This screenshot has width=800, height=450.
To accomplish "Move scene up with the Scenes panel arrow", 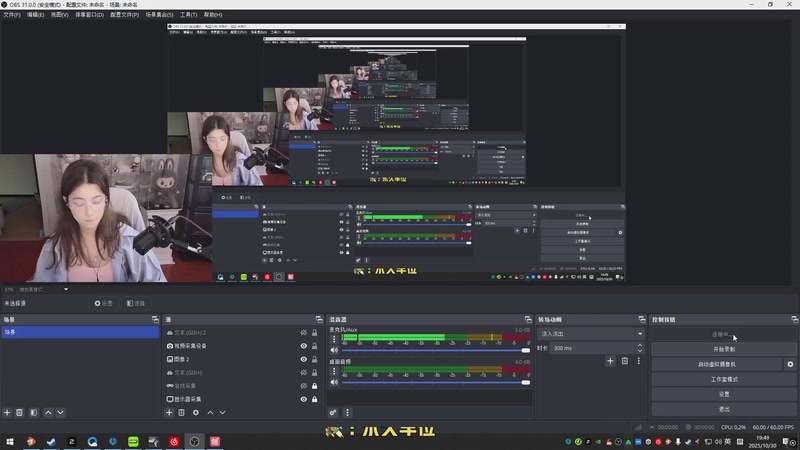I will pos(48,412).
